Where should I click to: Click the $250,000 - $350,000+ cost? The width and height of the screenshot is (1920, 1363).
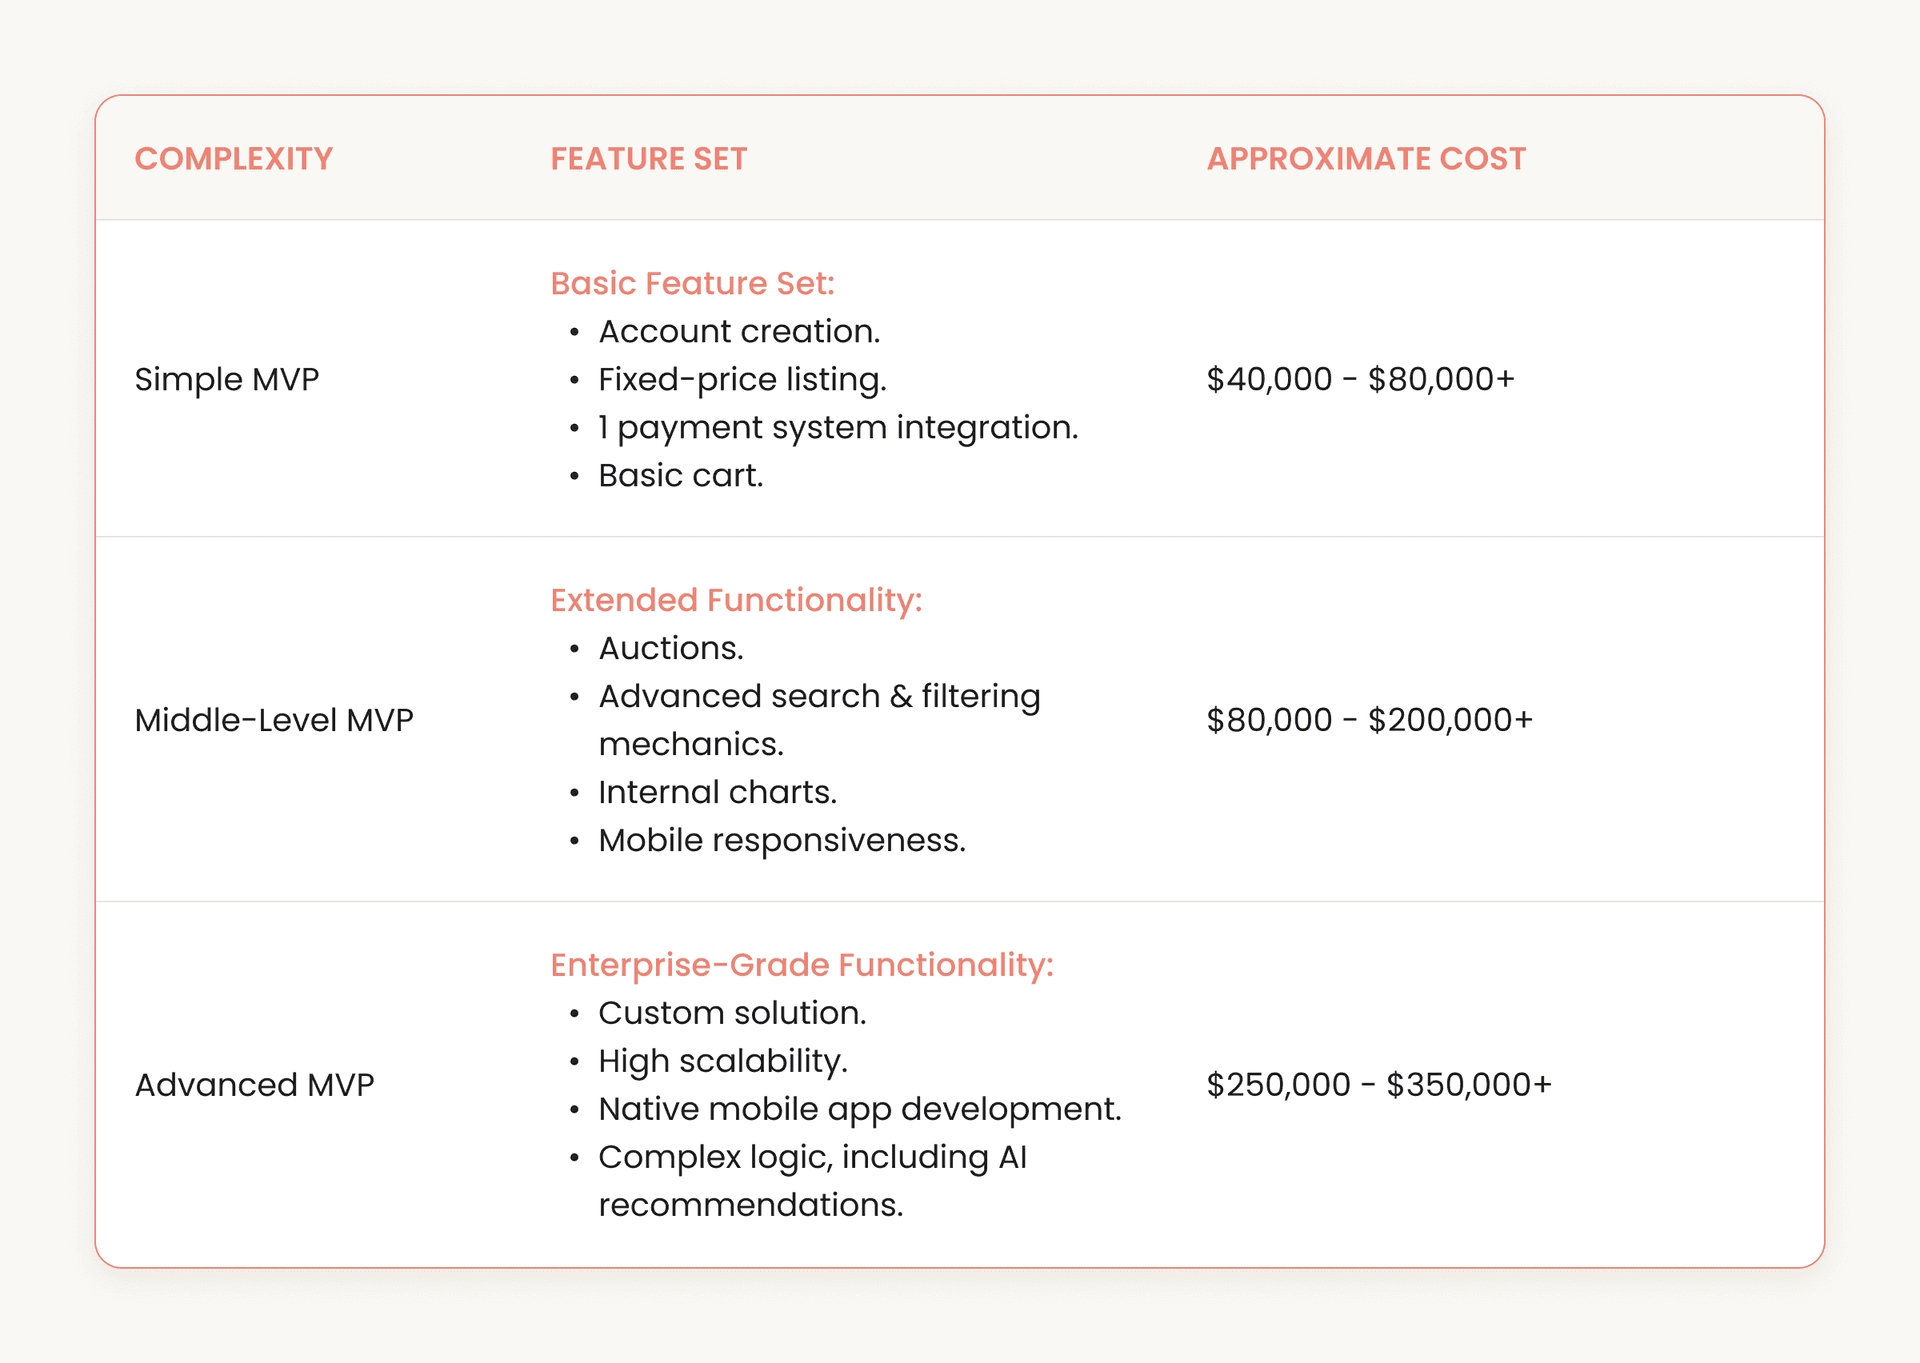click(1378, 1085)
